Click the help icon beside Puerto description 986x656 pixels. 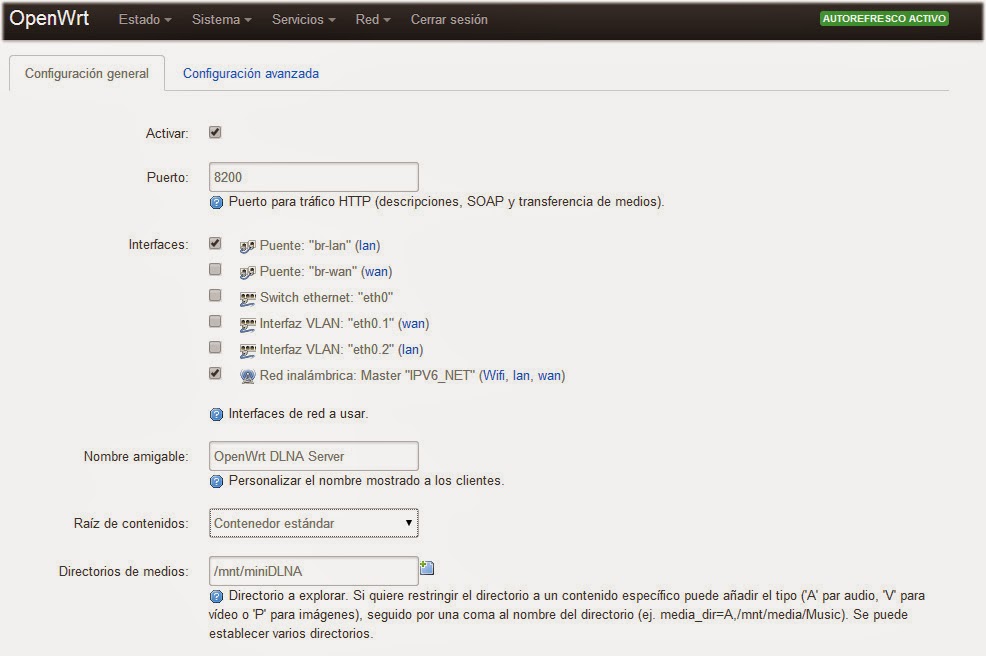tap(216, 202)
